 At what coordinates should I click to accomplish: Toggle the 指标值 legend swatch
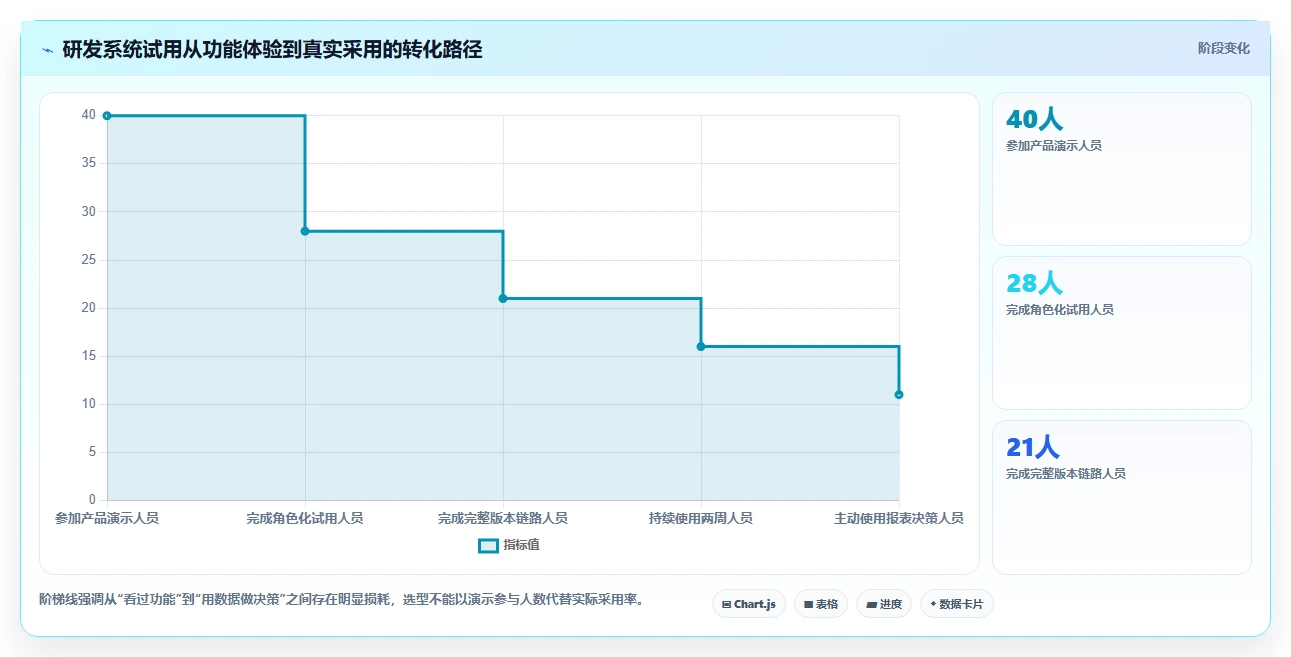click(x=488, y=545)
